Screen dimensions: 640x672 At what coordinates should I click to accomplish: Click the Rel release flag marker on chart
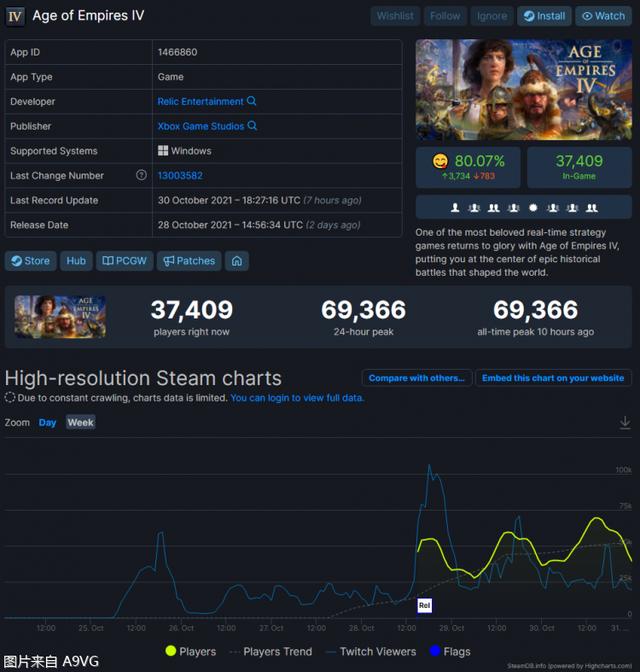coord(424,605)
